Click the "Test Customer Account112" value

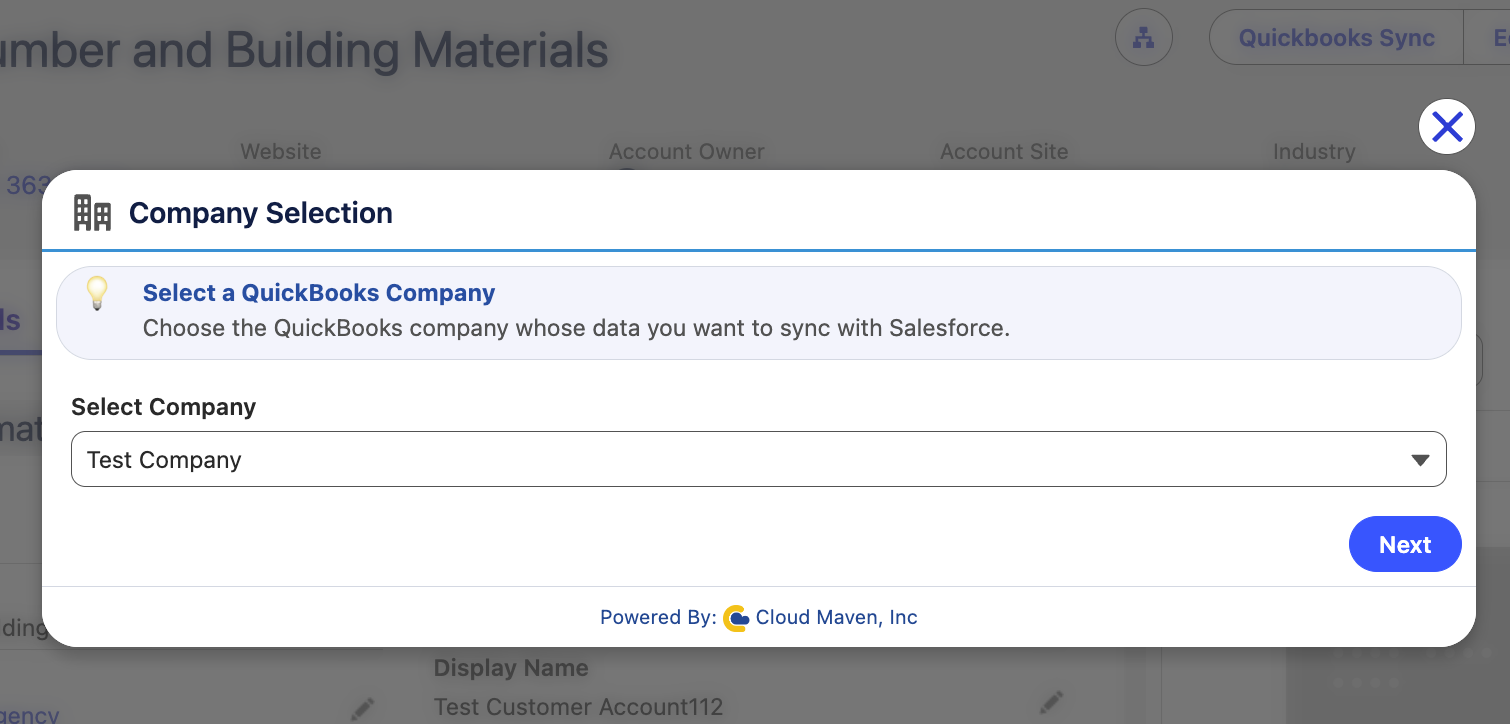(x=578, y=708)
